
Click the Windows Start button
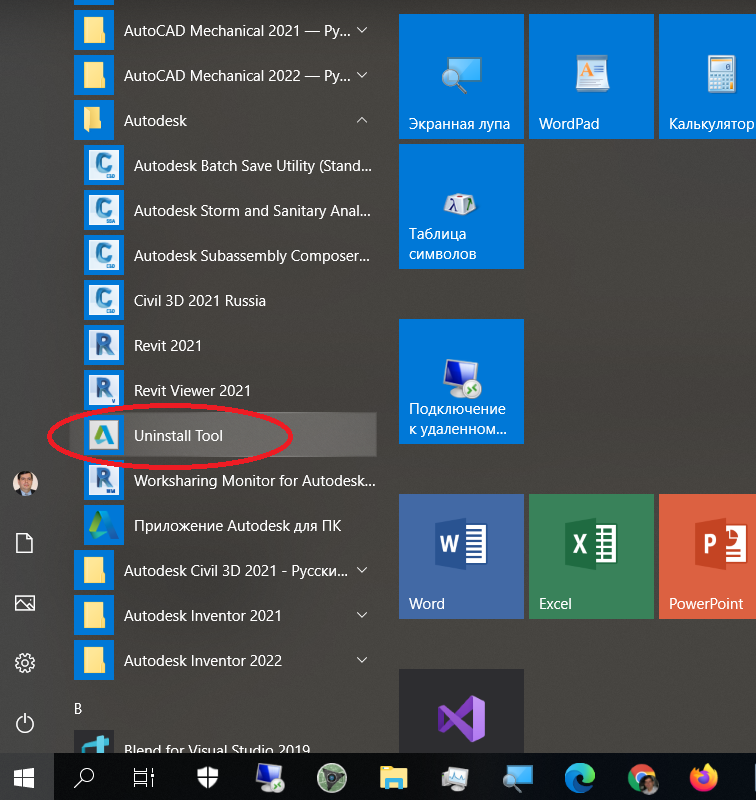pos(24,777)
